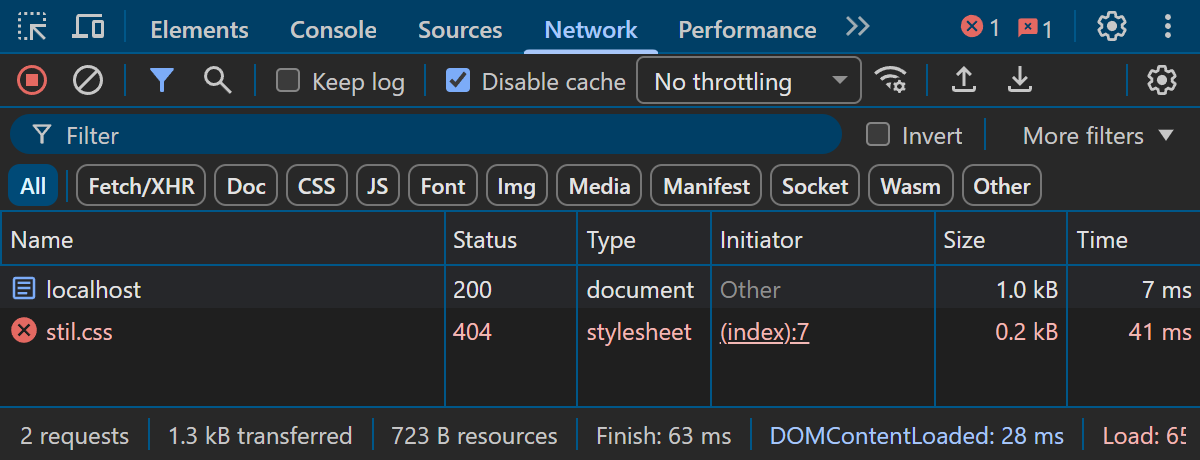This screenshot has width=1200, height=460.
Task: Click the 1.3 kB transferred text
Action: pyautogui.click(x=260, y=436)
